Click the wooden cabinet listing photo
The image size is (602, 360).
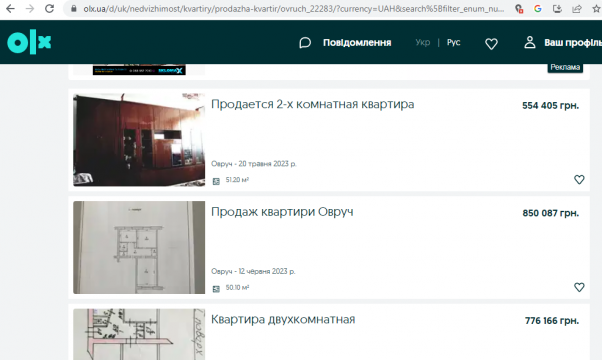click(x=139, y=140)
